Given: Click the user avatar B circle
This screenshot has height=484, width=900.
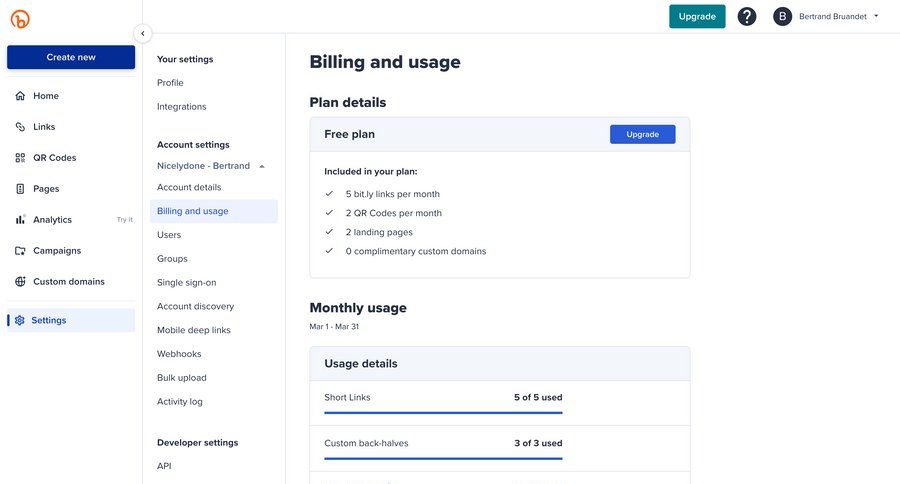Looking at the screenshot, I should (x=782, y=17).
